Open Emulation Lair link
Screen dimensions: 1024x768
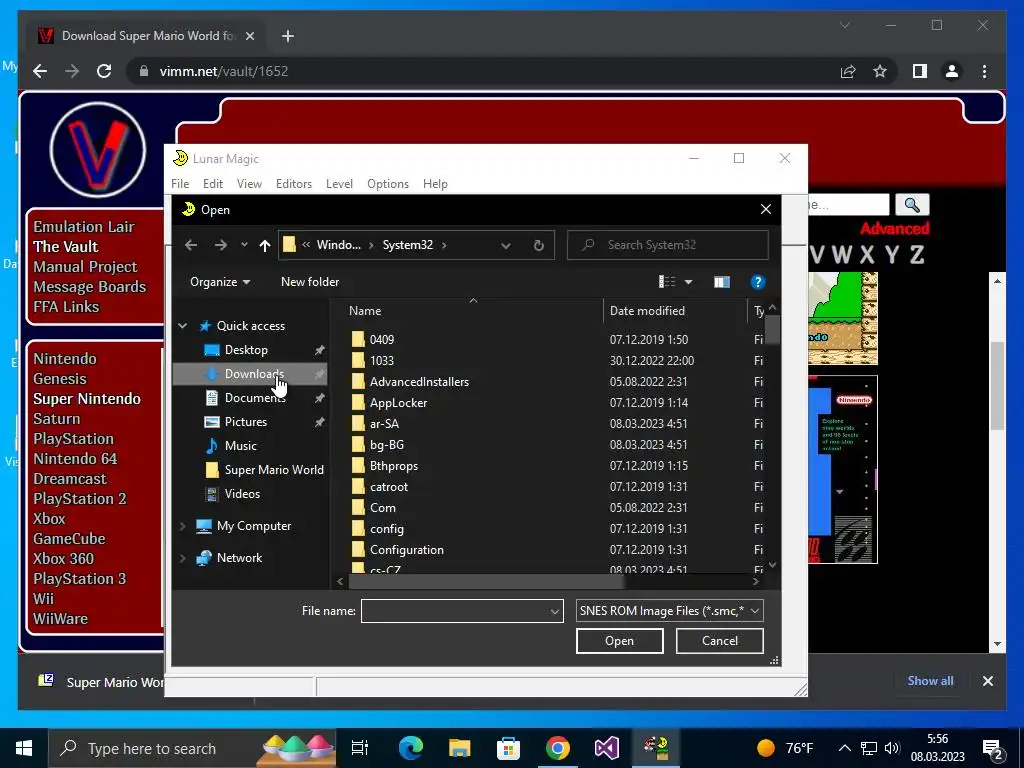84,227
